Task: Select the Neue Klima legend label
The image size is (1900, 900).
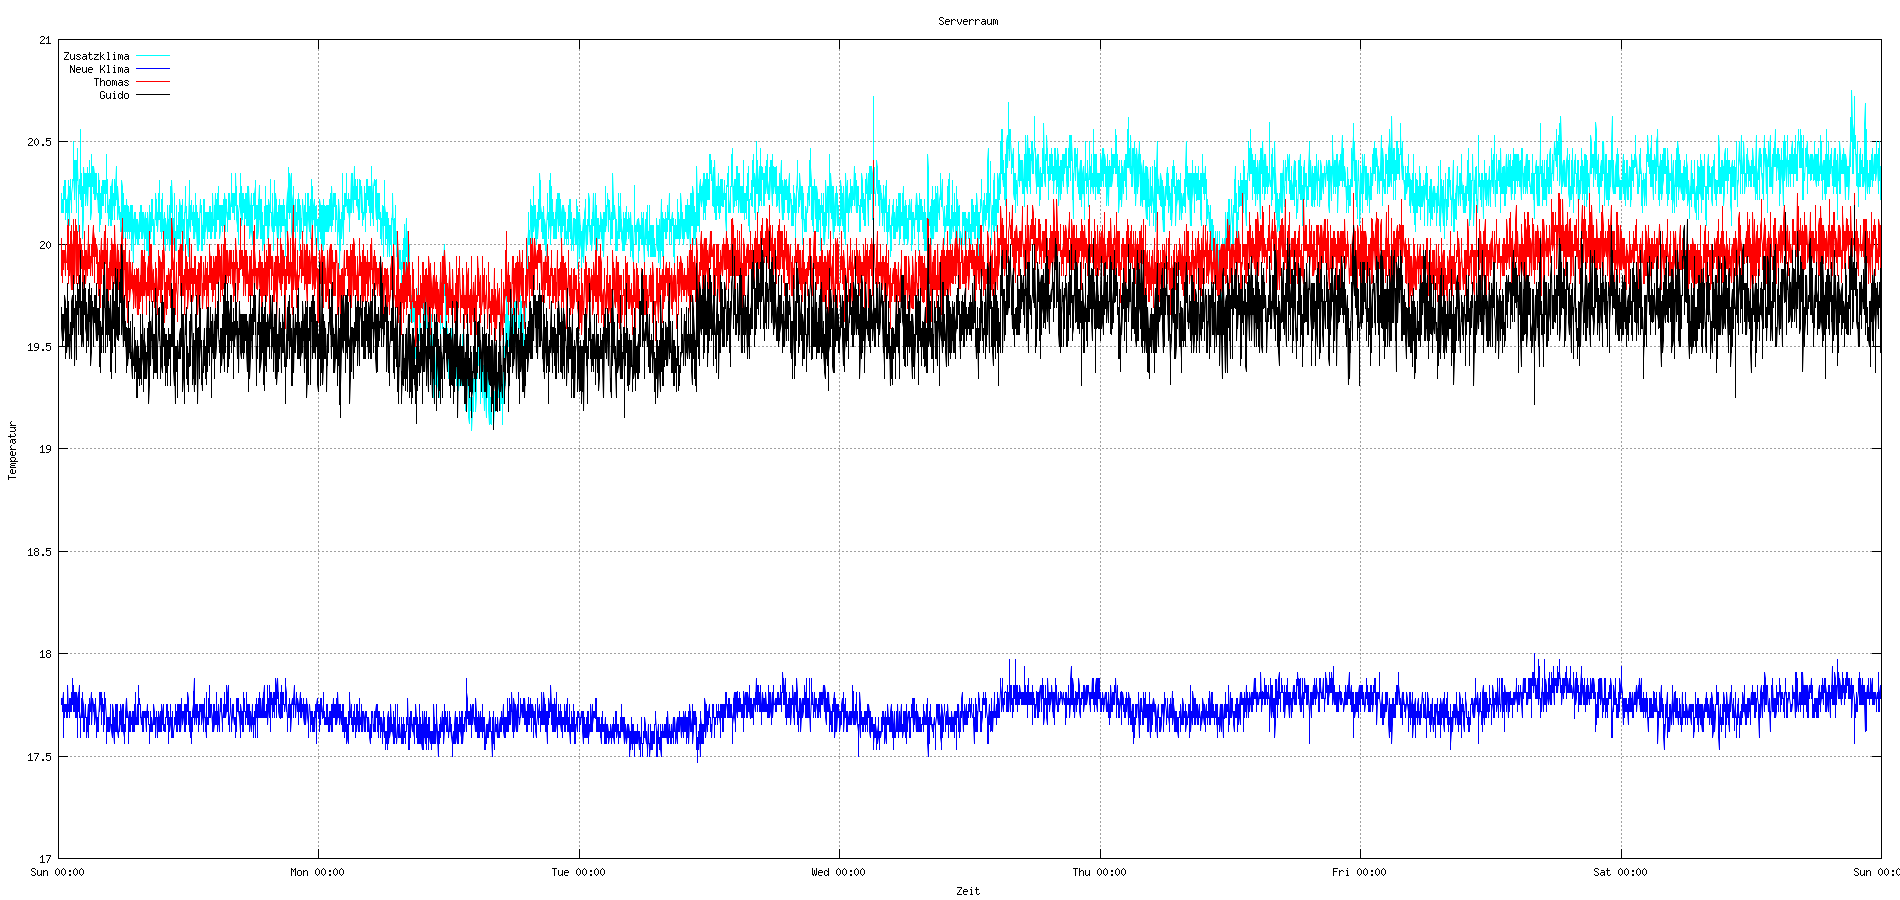Action: [x=99, y=69]
